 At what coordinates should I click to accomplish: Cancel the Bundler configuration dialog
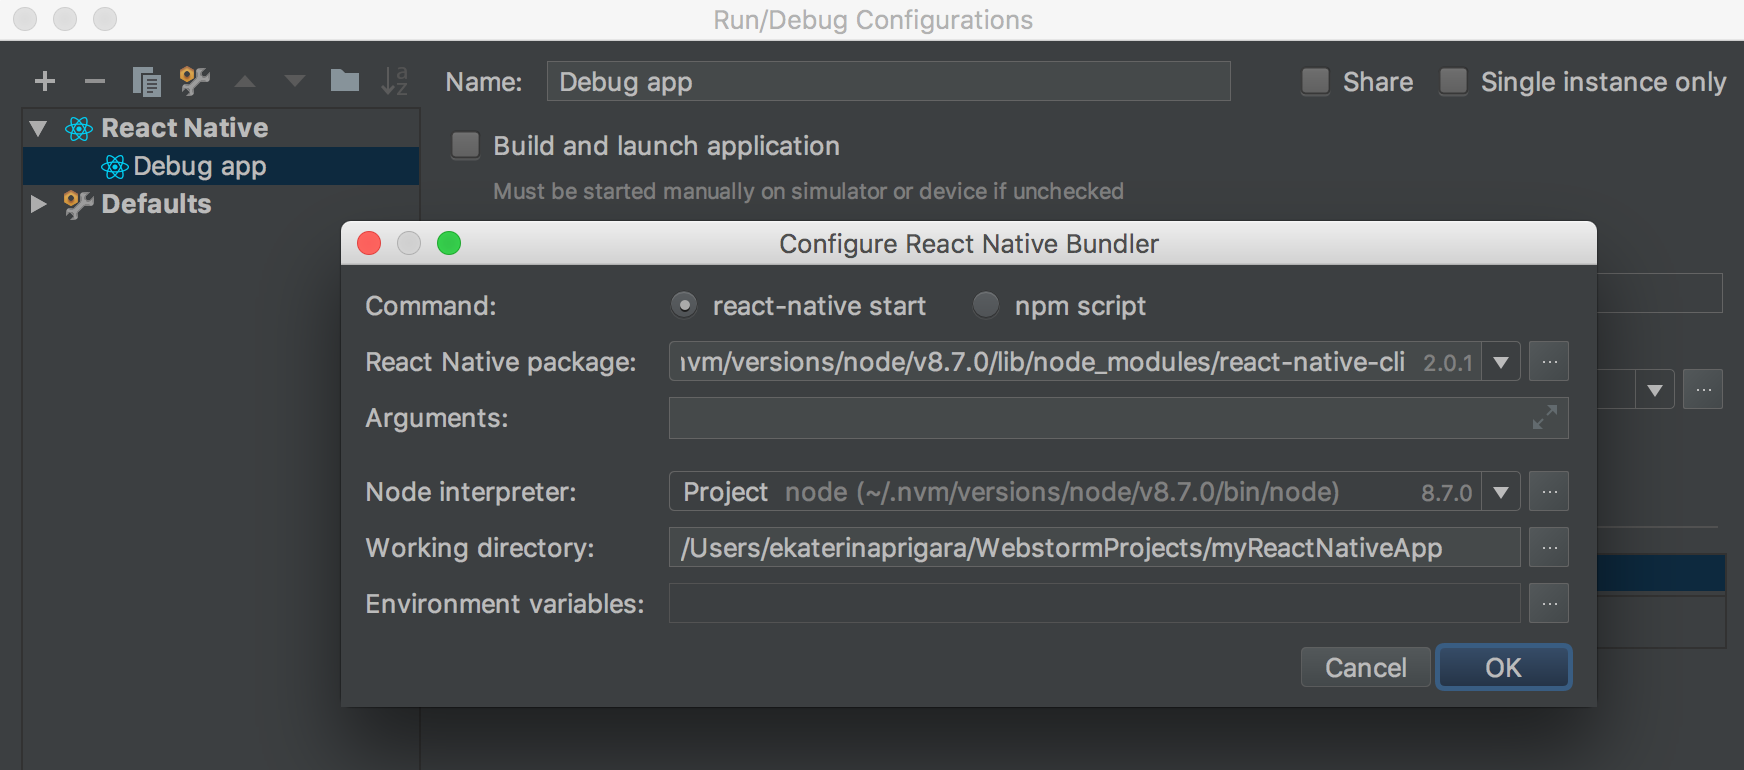[1365, 667]
